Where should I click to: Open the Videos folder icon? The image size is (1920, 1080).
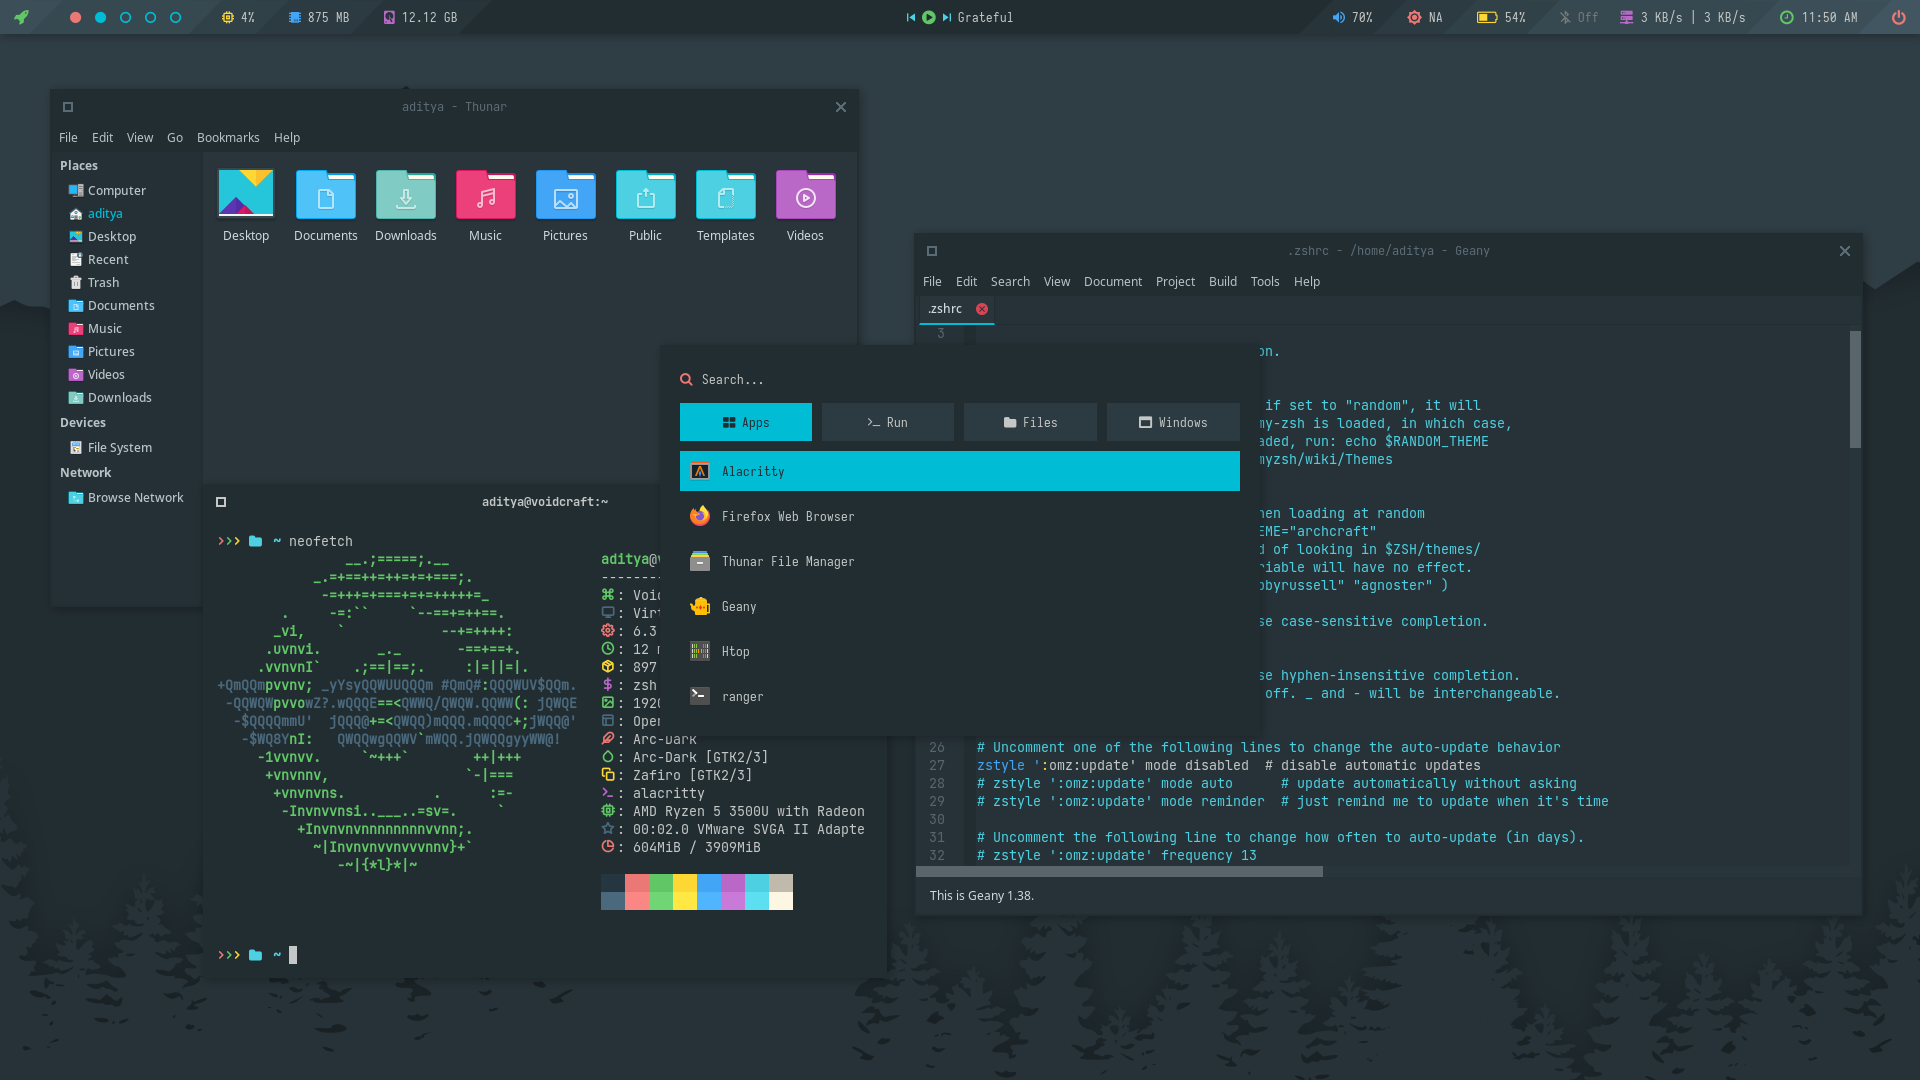point(805,196)
